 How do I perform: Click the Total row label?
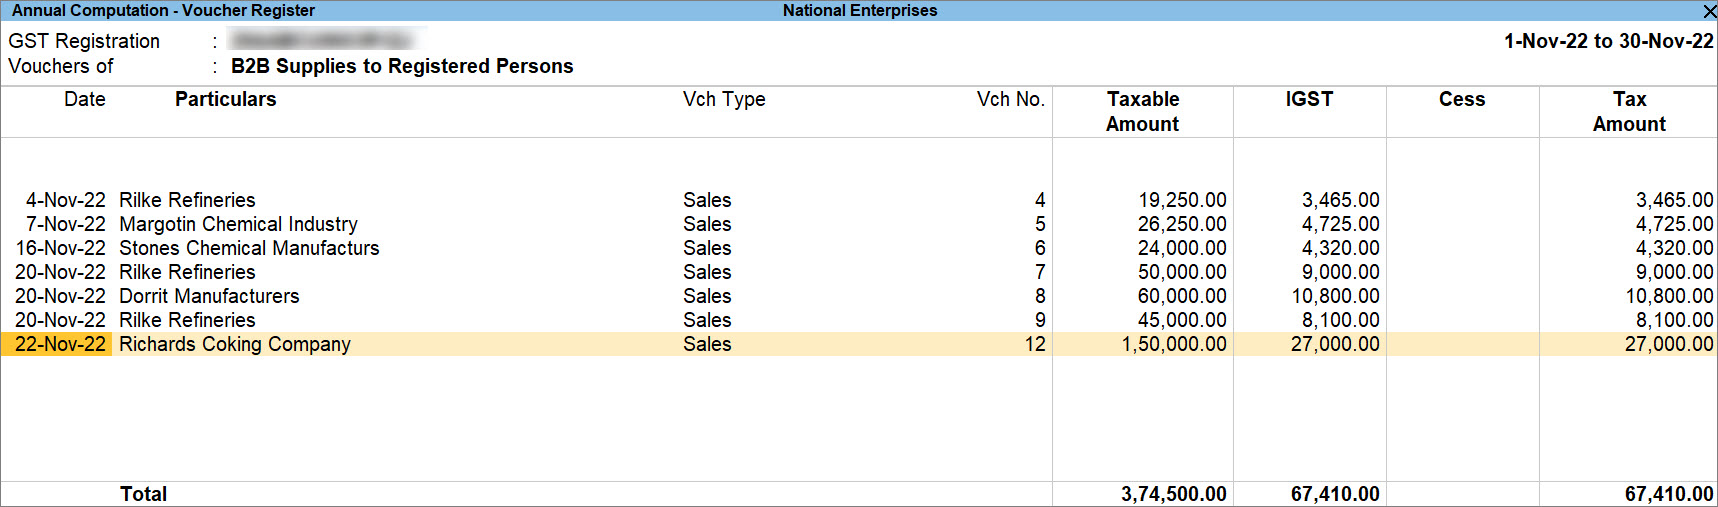point(143,494)
